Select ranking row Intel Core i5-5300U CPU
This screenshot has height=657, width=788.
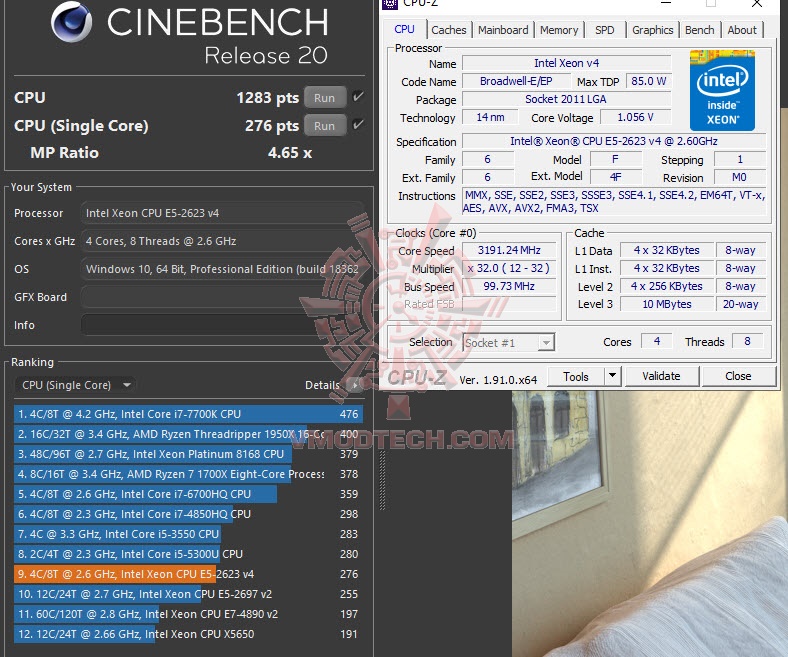tap(188, 554)
